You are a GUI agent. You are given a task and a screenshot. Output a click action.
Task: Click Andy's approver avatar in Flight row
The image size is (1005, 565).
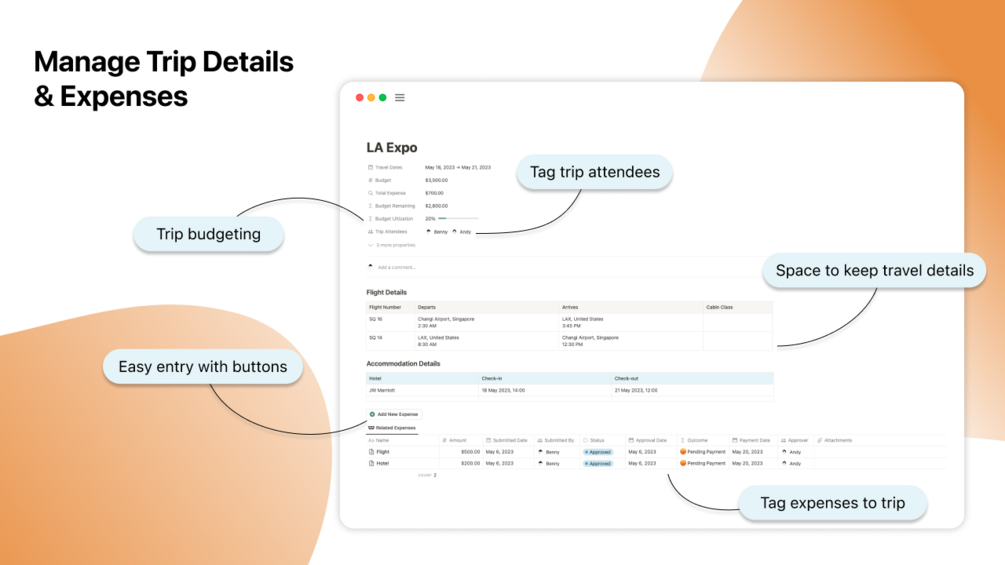click(784, 452)
